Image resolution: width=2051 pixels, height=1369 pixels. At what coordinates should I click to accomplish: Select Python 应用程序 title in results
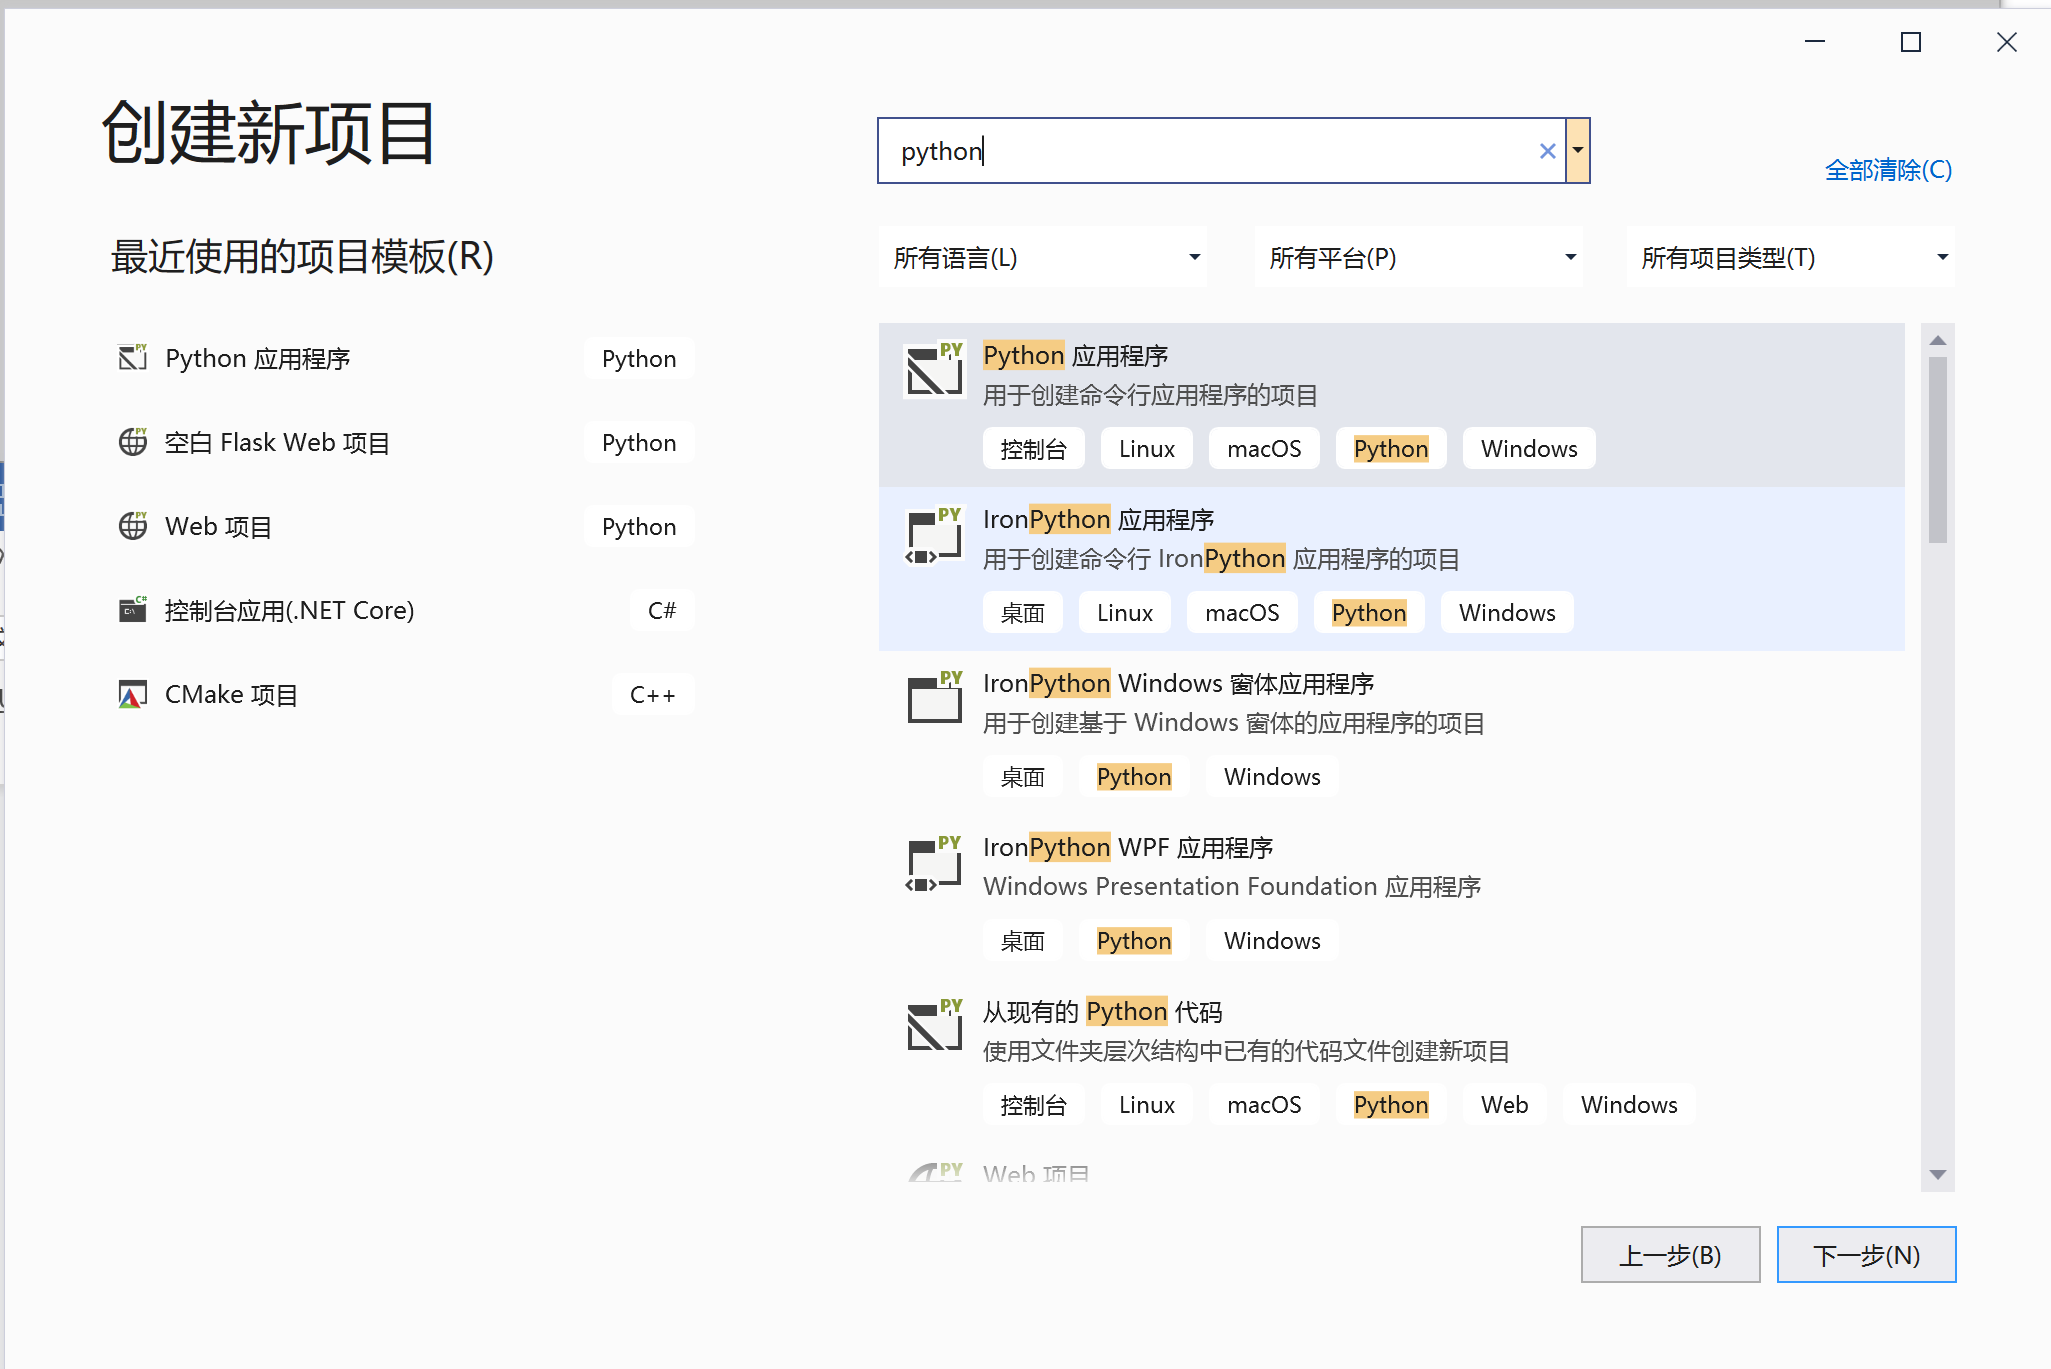tap(1075, 355)
